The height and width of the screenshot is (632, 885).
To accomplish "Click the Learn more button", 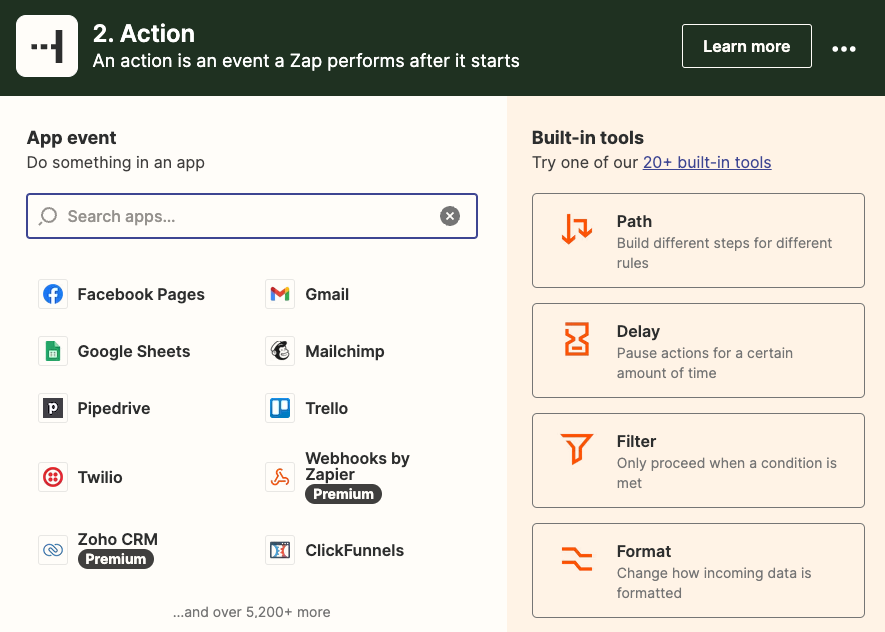I will tap(747, 46).
